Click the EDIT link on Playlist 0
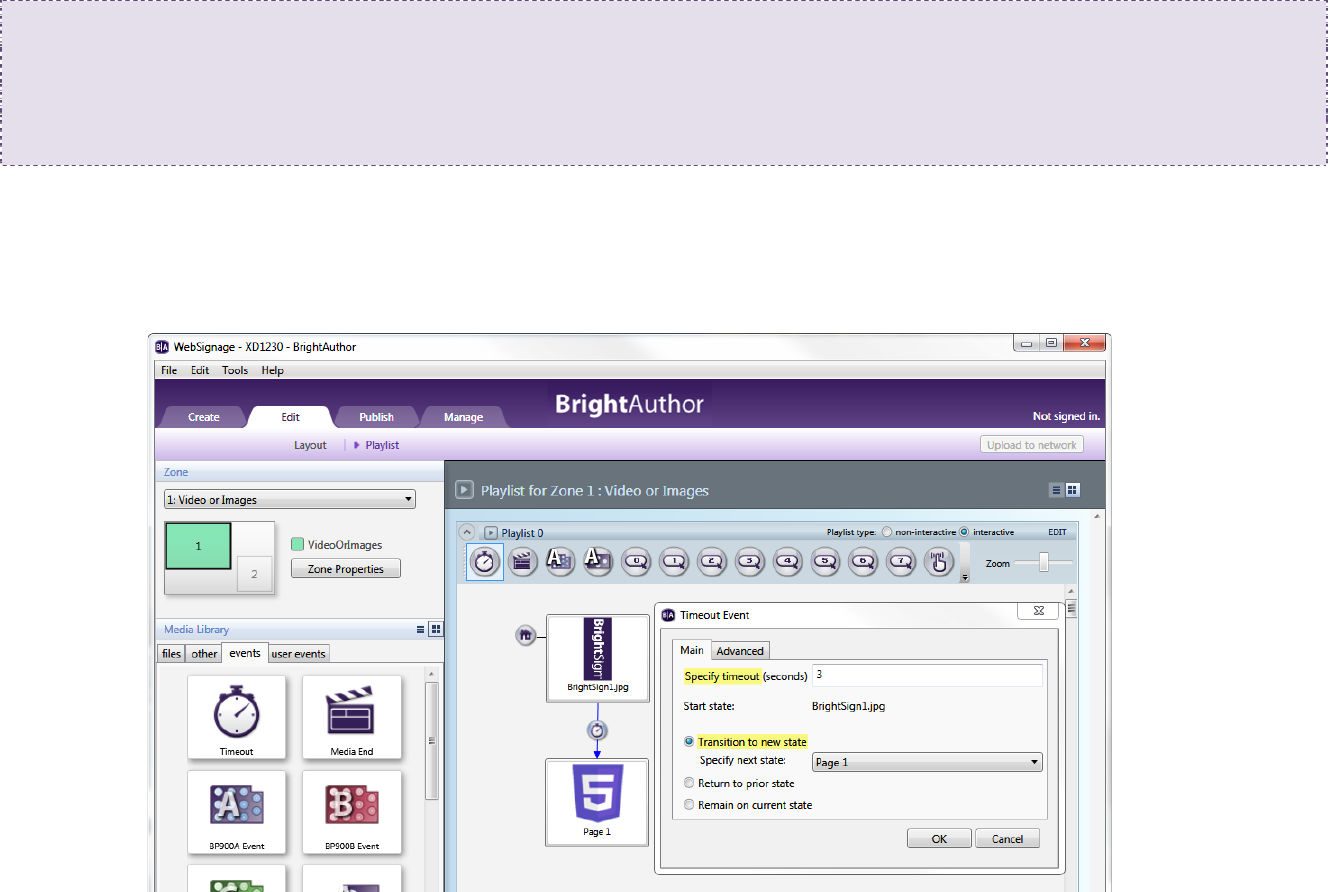Screen dimensions: 1328x892 click(x=1057, y=532)
